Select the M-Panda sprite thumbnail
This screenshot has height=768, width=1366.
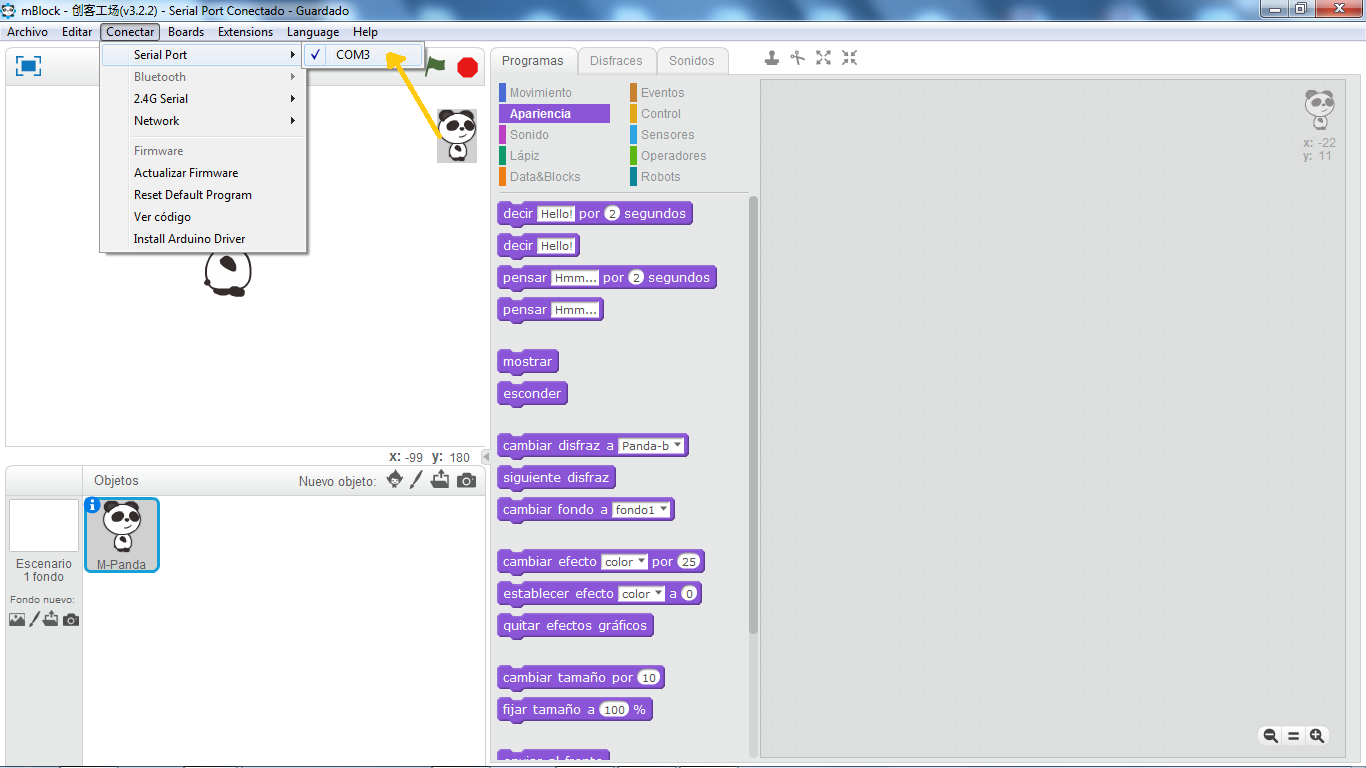(122, 535)
